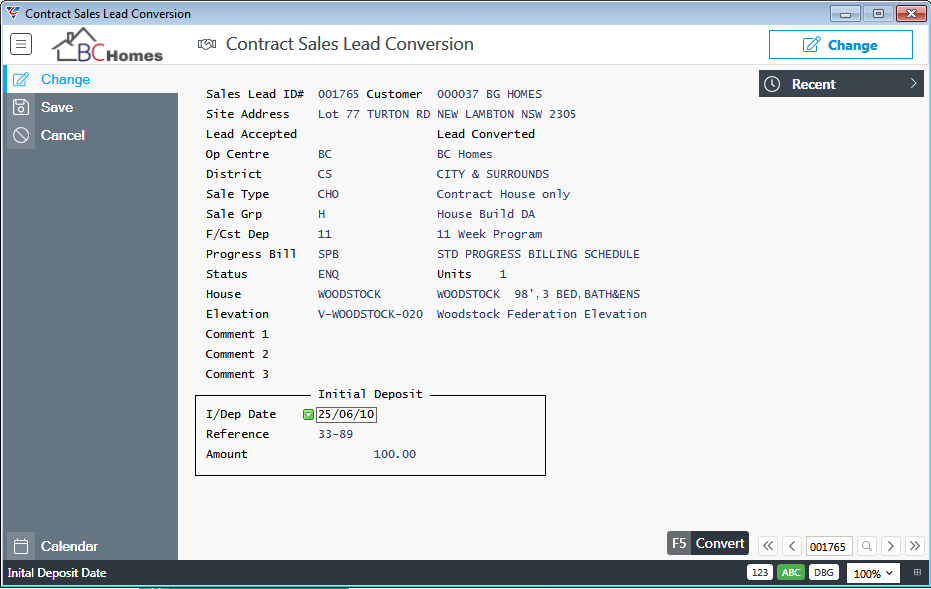
Task: Jump to the last record arrow
Action: click(x=915, y=546)
